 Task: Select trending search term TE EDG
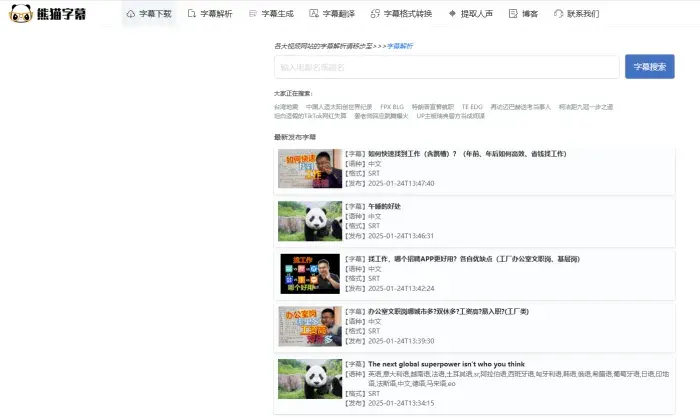tap(471, 106)
